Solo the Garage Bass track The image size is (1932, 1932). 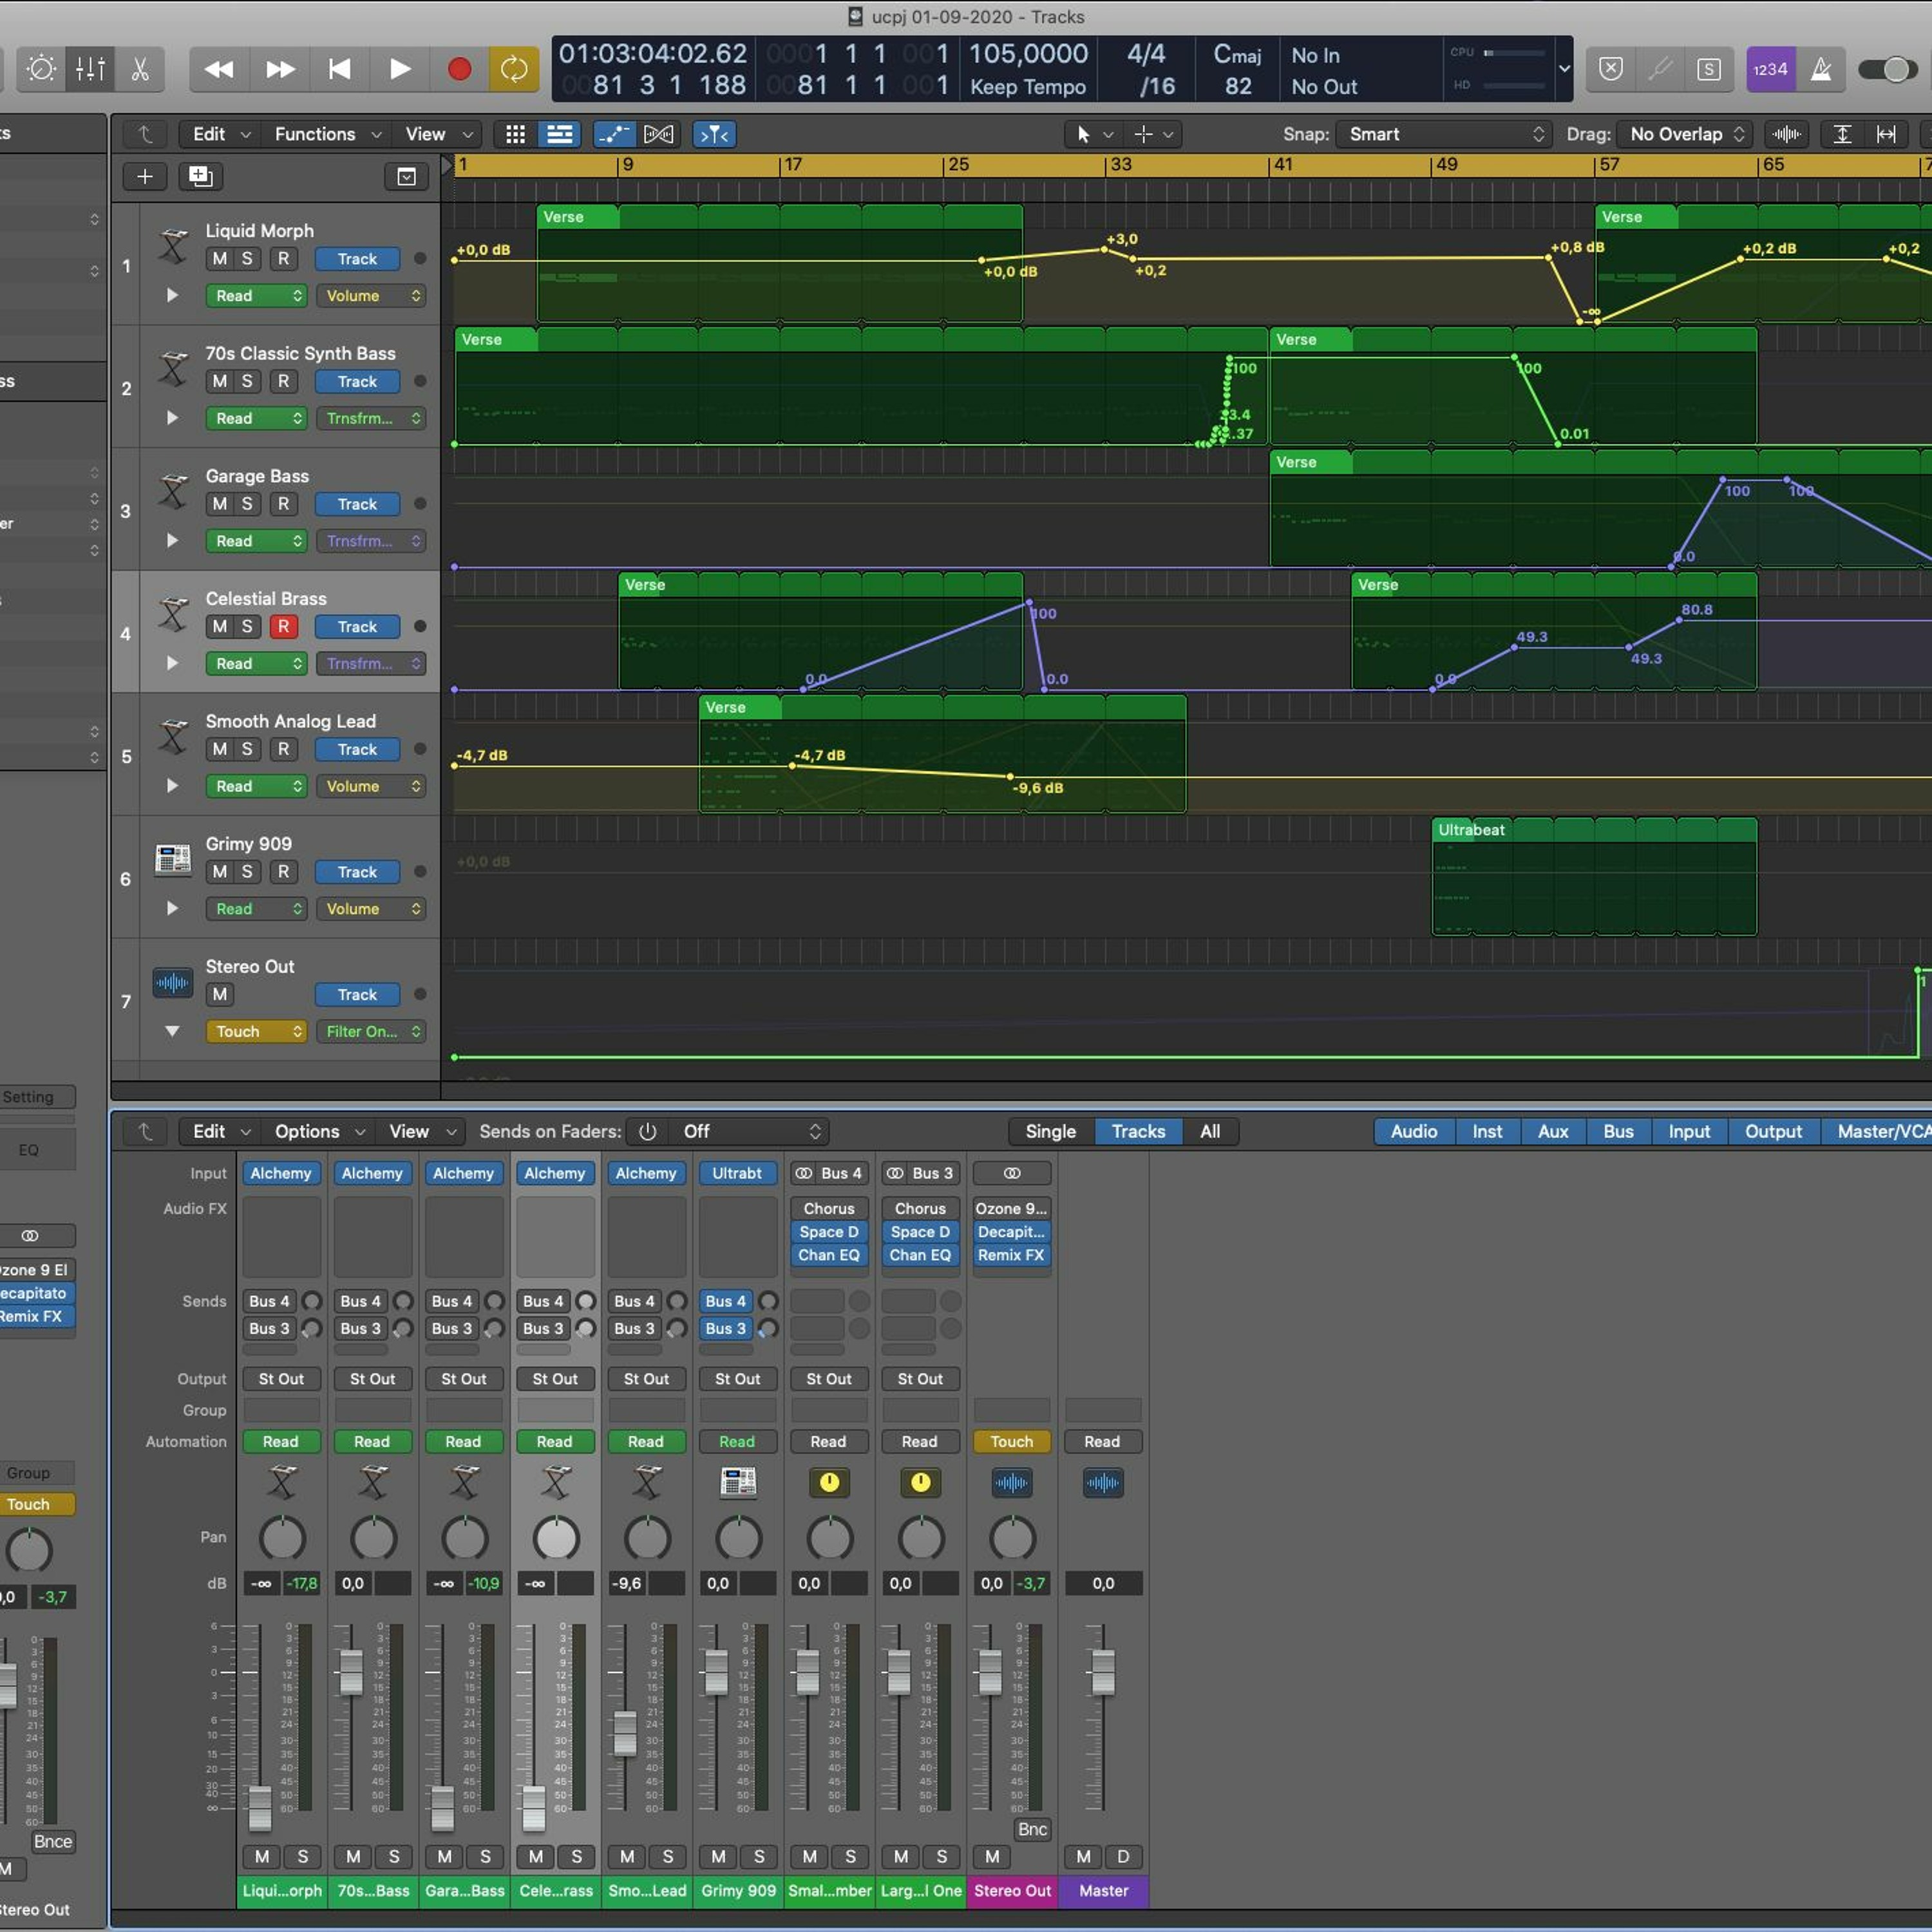[x=247, y=504]
